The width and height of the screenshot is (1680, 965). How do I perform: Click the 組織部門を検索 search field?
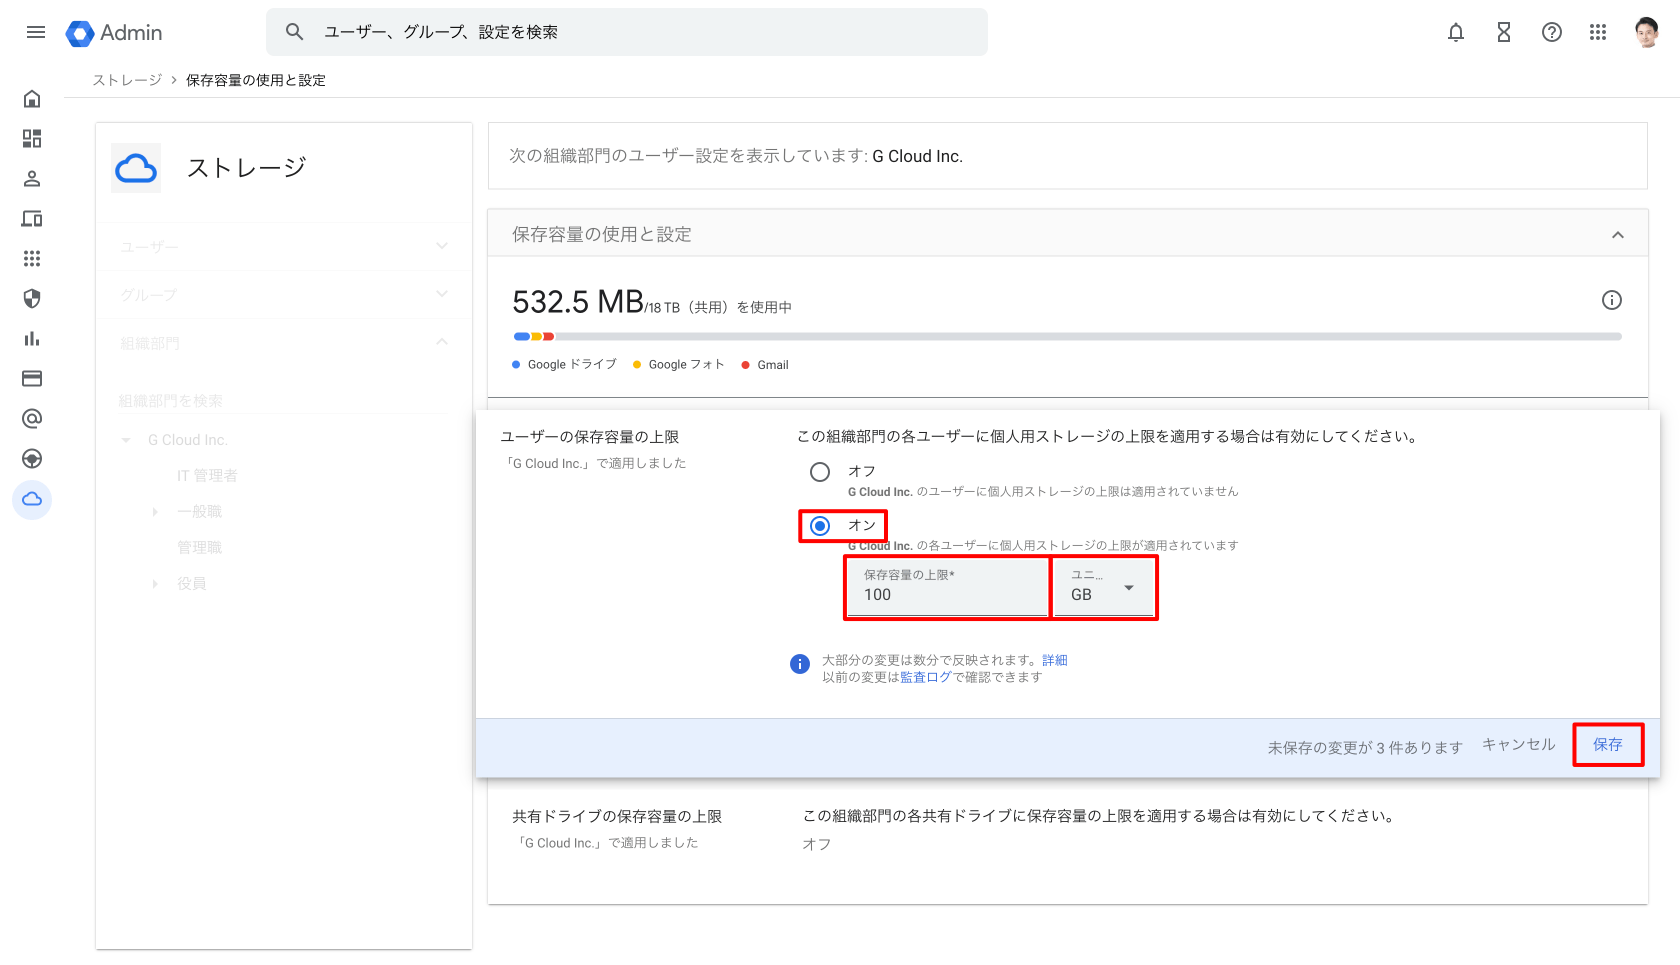284,401
